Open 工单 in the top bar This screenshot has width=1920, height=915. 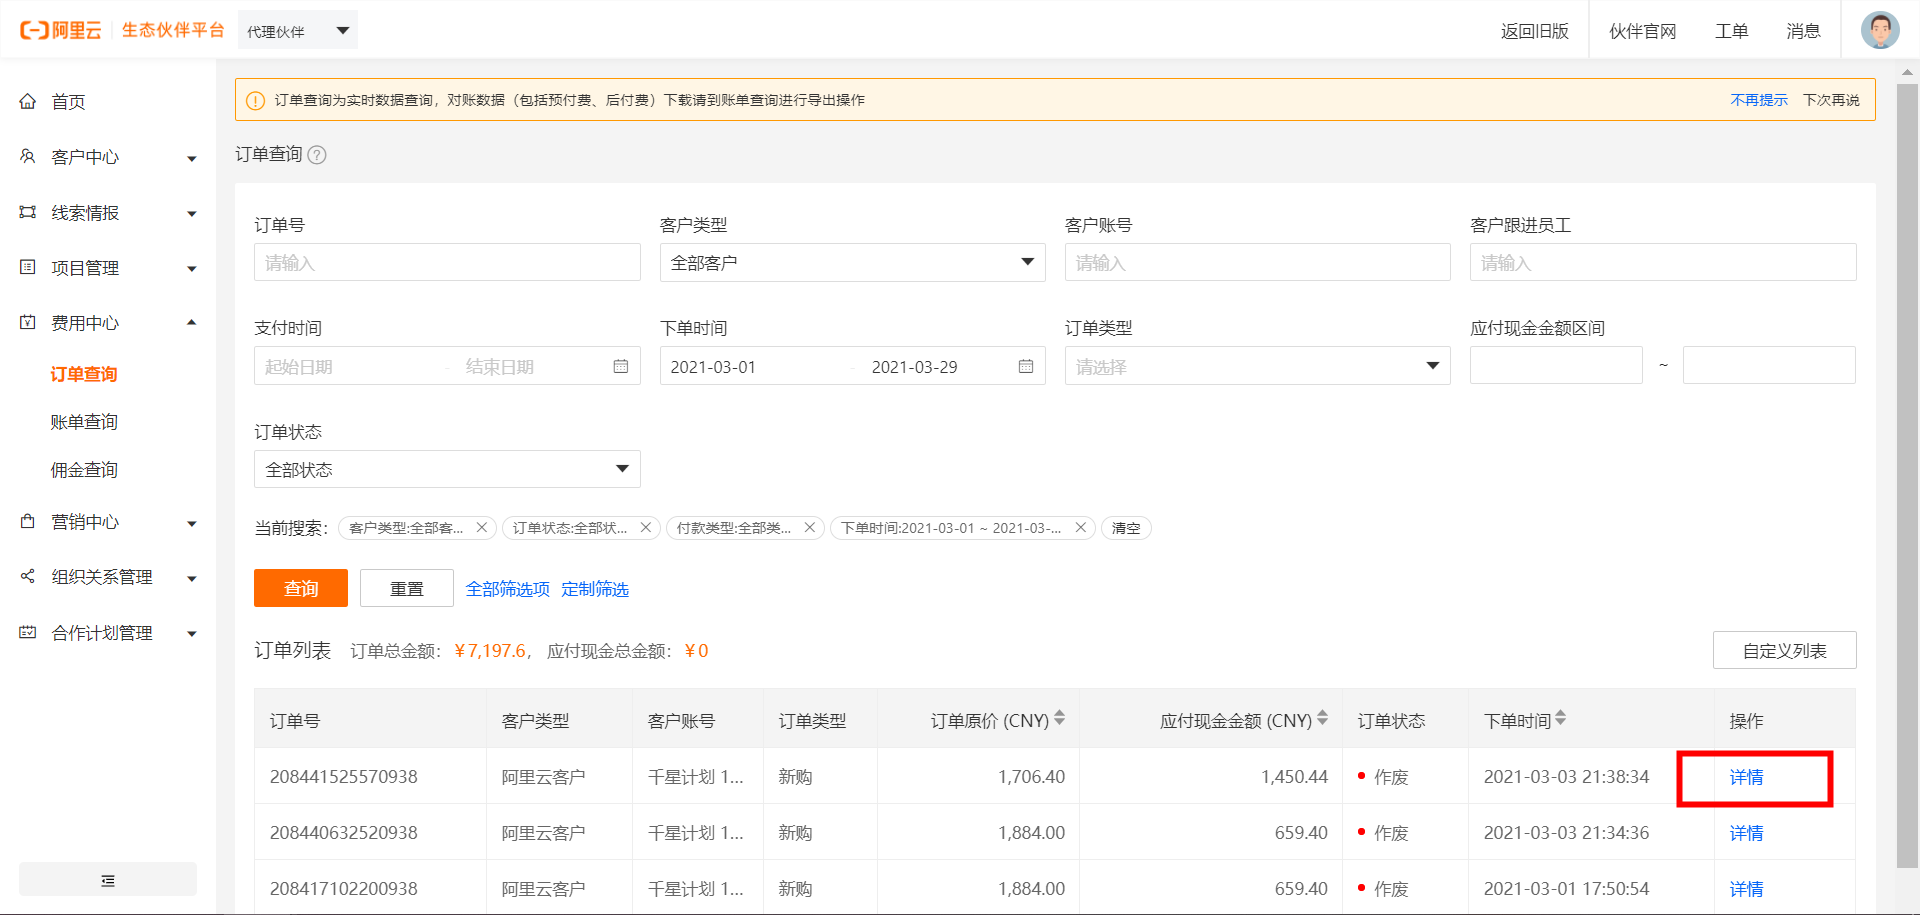[1732, 31]
